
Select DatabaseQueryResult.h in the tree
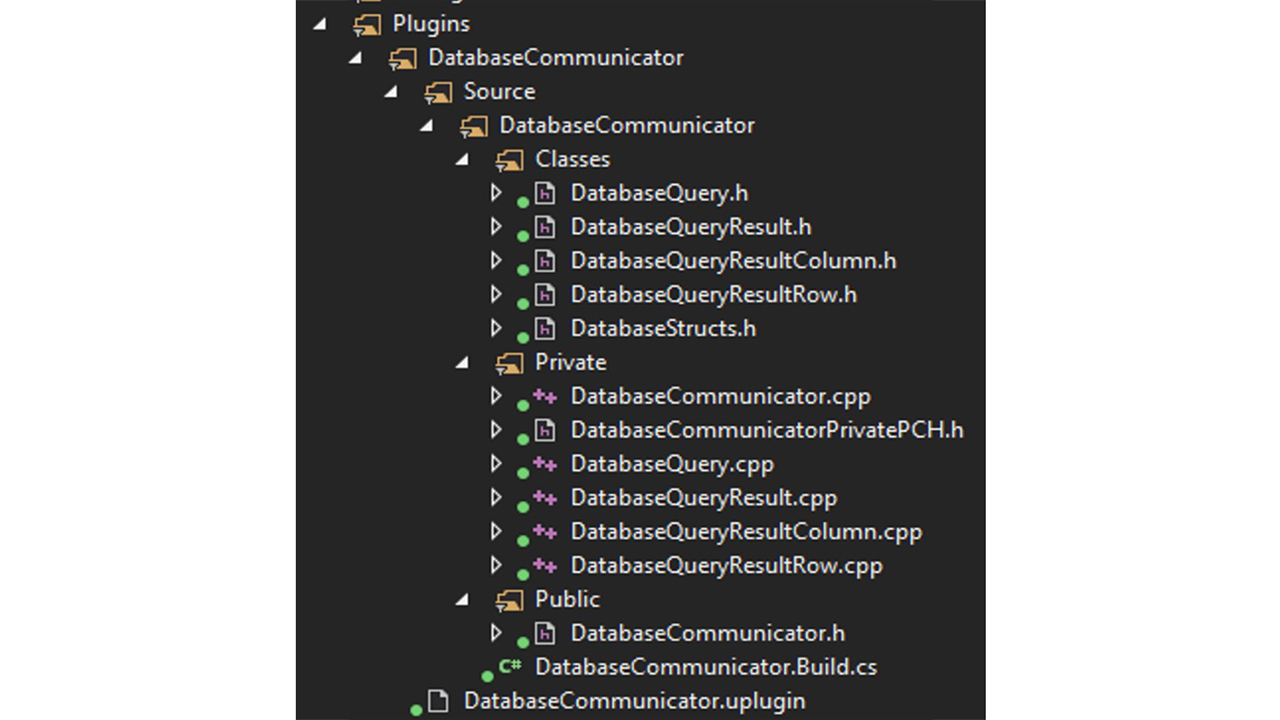(690, 227)
